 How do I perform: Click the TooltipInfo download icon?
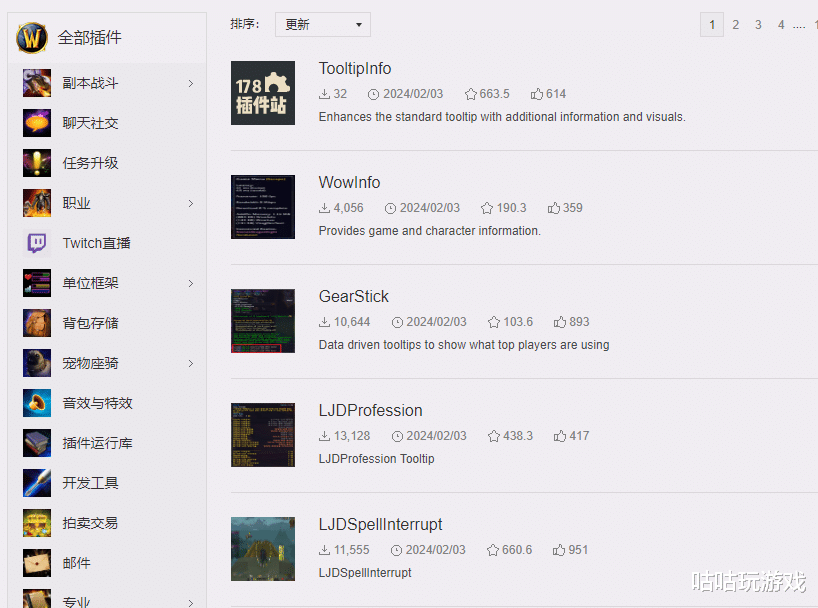click(x=324, y=94)
